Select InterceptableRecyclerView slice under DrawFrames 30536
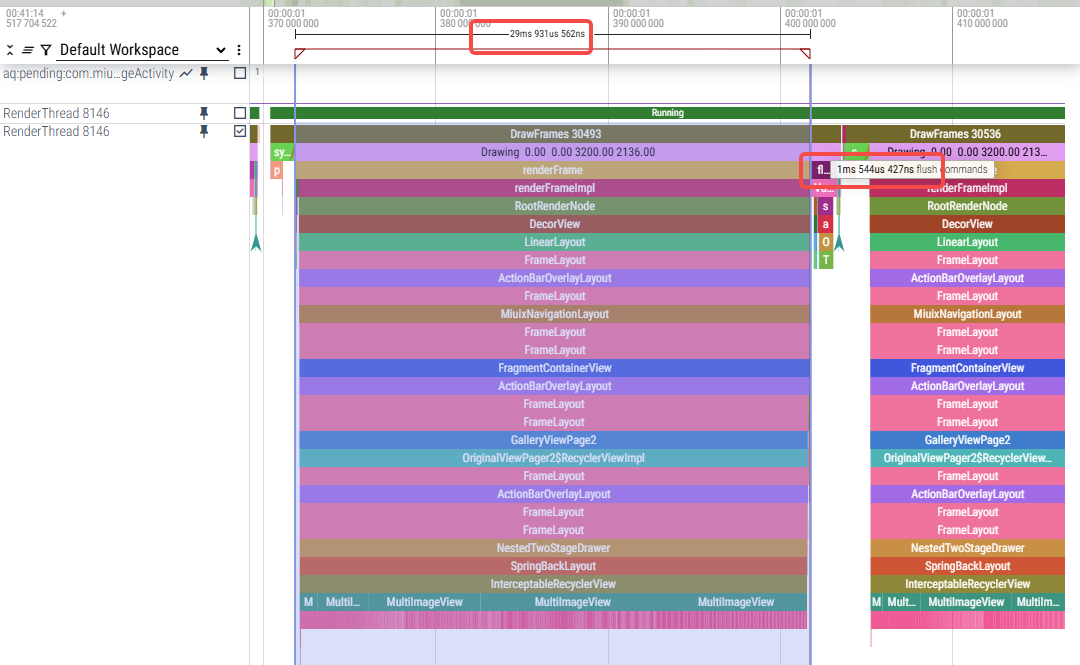The width and height of the screenshot is (1080, 665). pyautogui.click(x=967, y=583)
